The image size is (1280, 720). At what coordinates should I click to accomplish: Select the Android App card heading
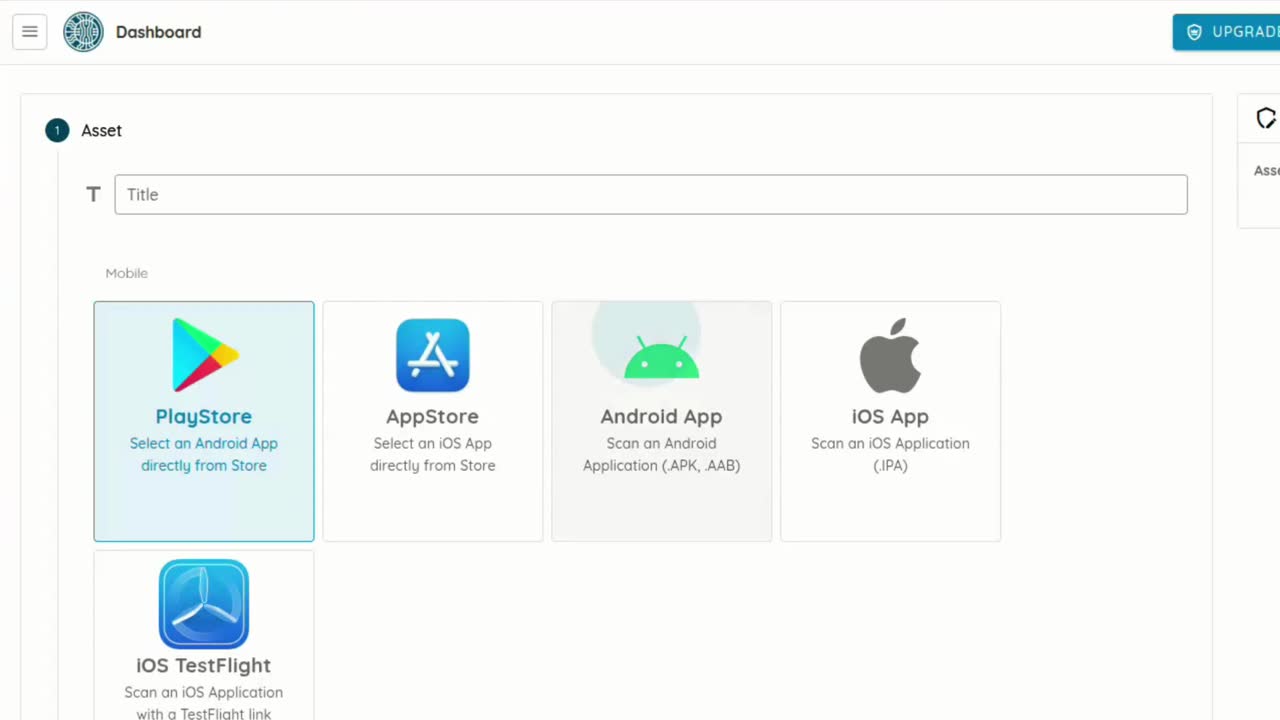point(661,416)
